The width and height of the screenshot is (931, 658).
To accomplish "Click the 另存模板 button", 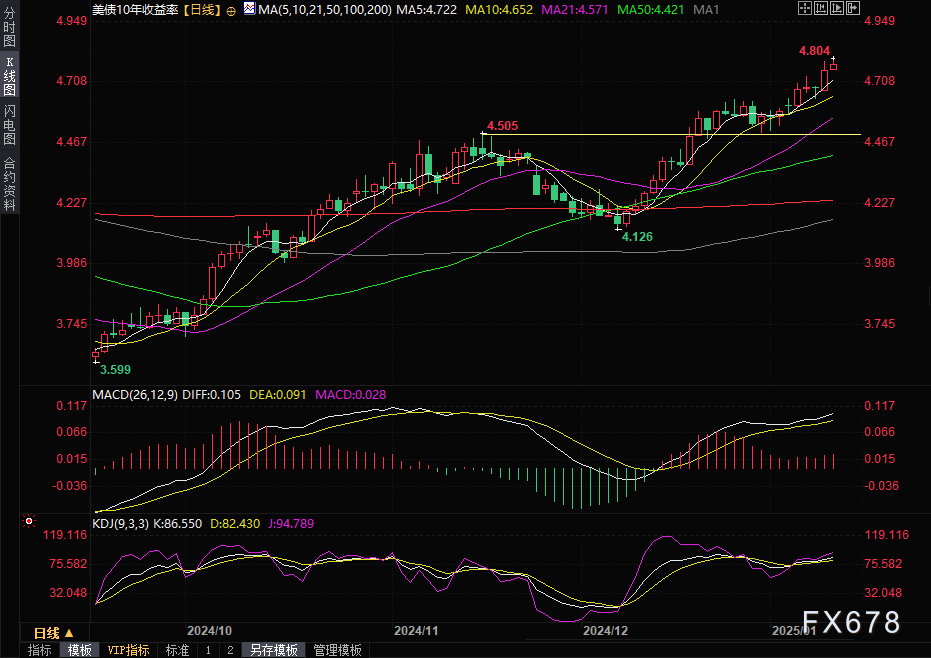I will [274, 650].
